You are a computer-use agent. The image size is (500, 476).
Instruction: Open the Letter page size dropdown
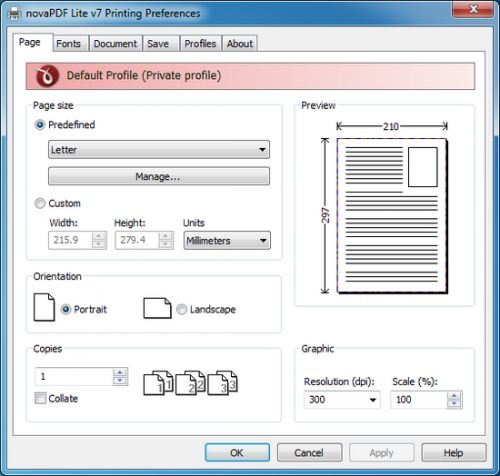159,150
